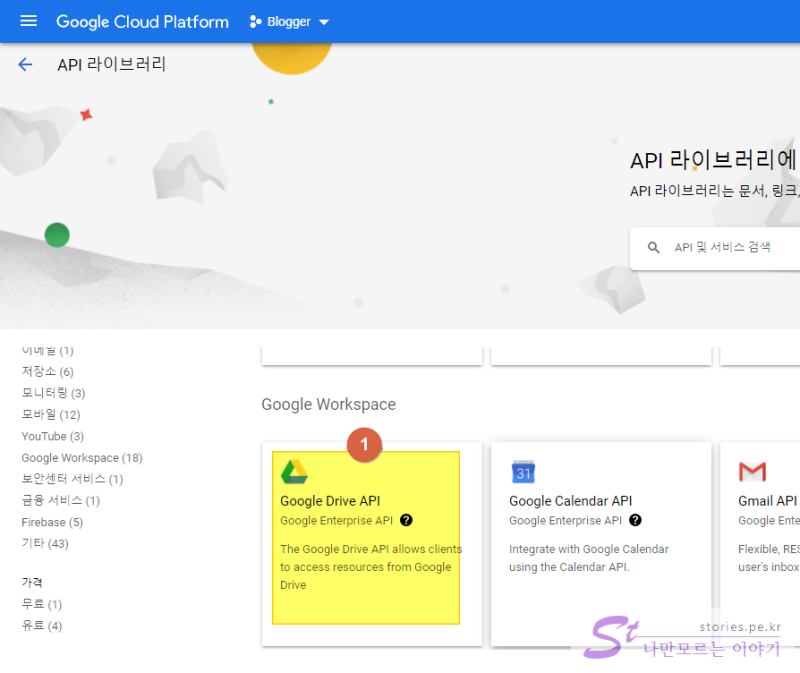Click the Blogger project hexagon icon
This screenshot has height=673, width=800.
(x=255, y=22)
